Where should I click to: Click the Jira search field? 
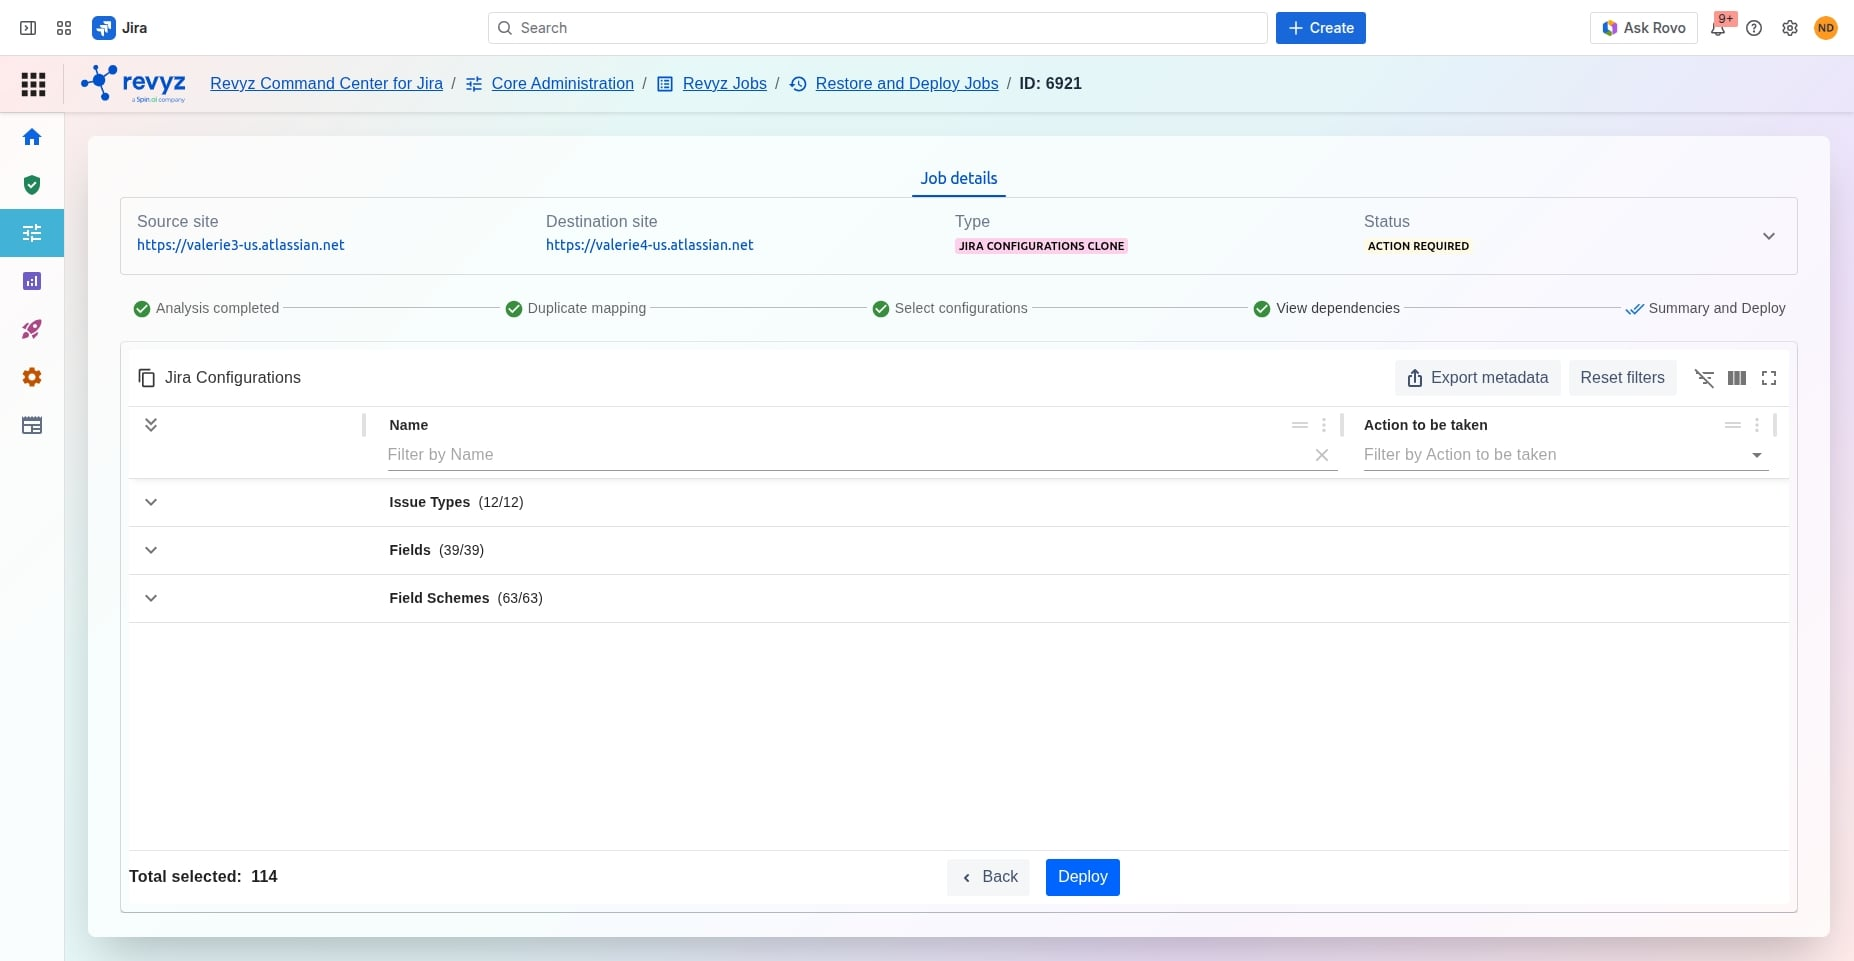[x=878, y=28]
